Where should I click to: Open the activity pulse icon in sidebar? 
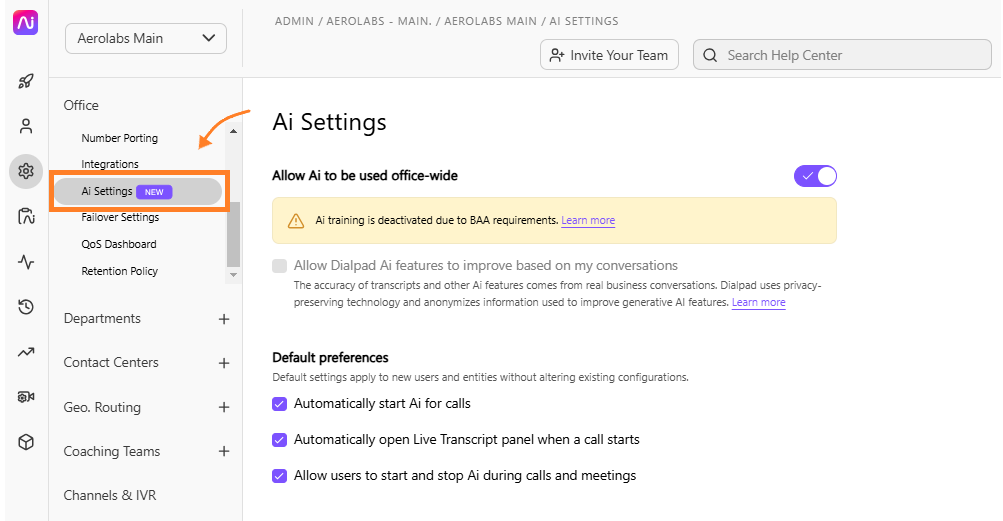26,262
